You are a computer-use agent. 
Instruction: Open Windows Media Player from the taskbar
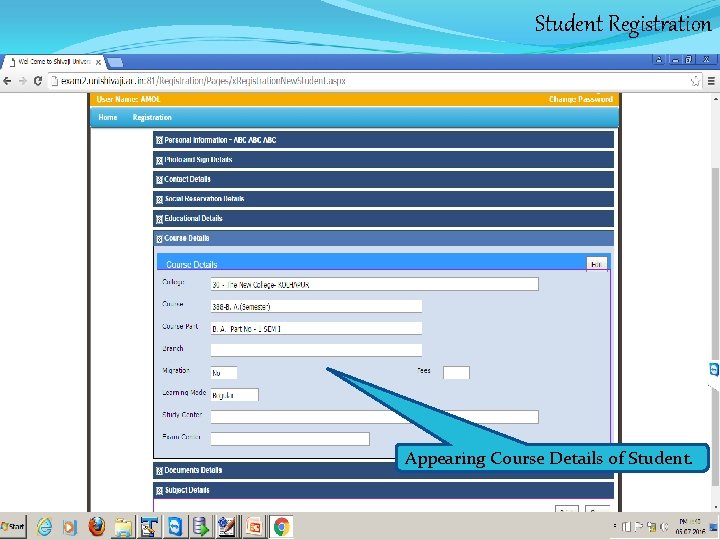(70, 527)
